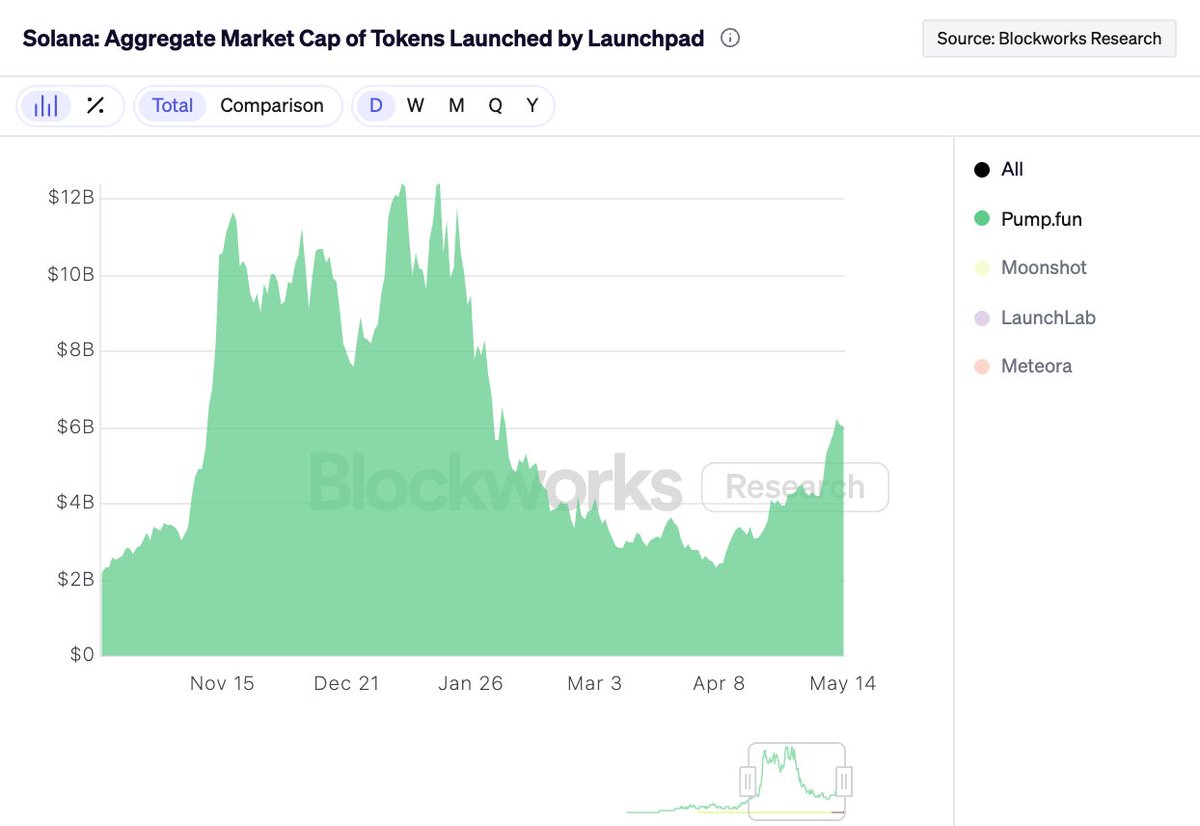
Task: Click Source: Blockworks Research button
Action: (1049, 39)
